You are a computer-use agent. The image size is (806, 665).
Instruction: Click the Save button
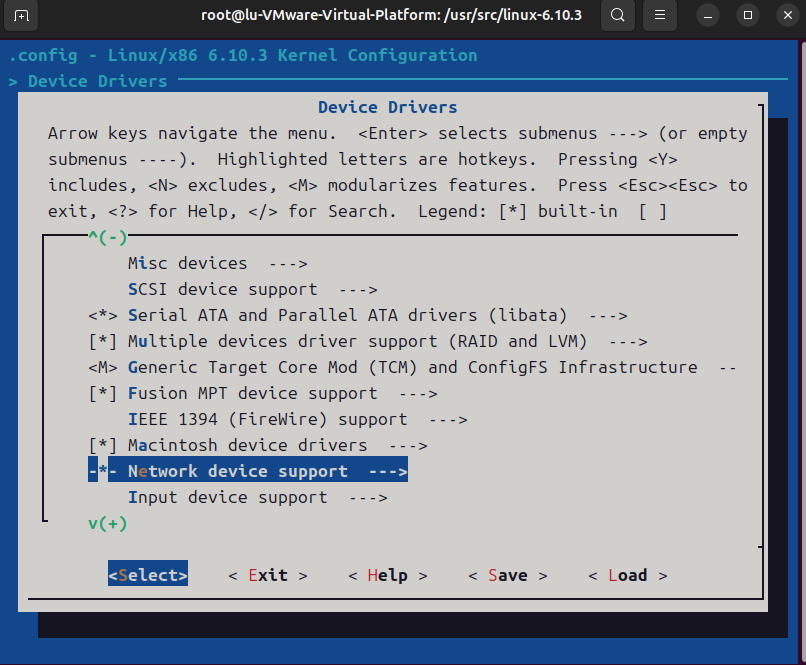507,576
